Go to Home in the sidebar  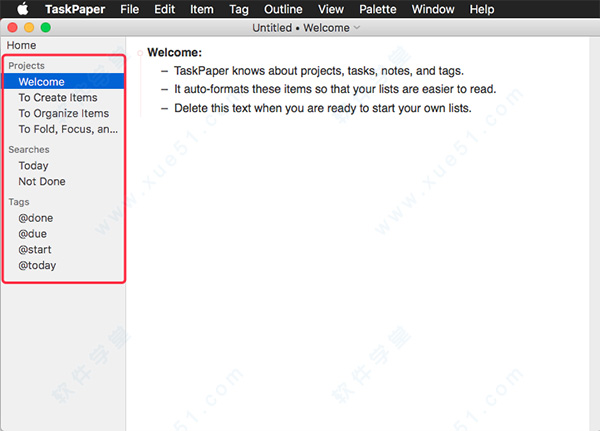tap(21, 45)
